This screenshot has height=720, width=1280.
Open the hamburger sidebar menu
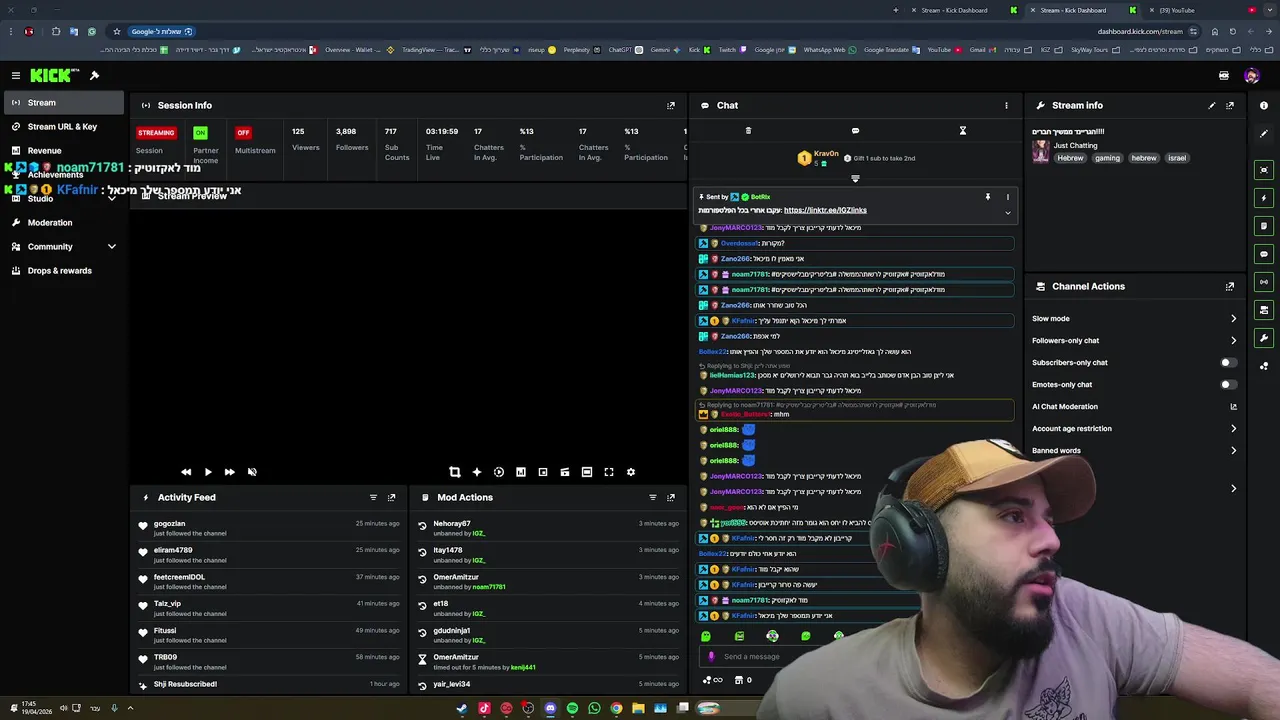tap(16, 76)
